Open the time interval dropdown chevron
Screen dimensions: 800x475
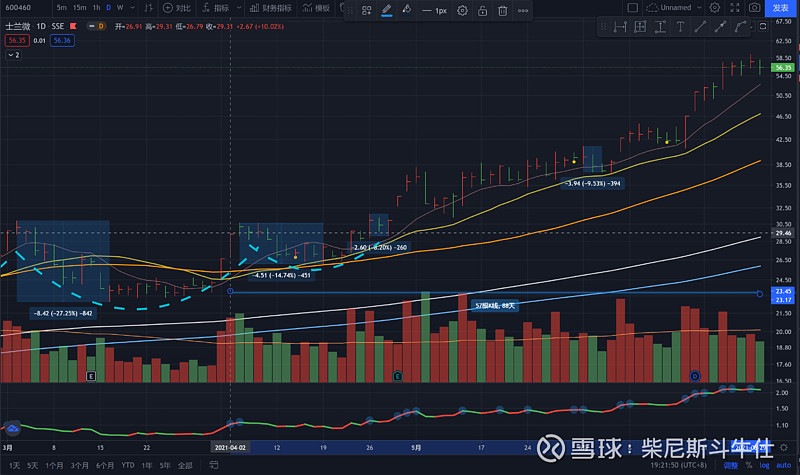133,8
